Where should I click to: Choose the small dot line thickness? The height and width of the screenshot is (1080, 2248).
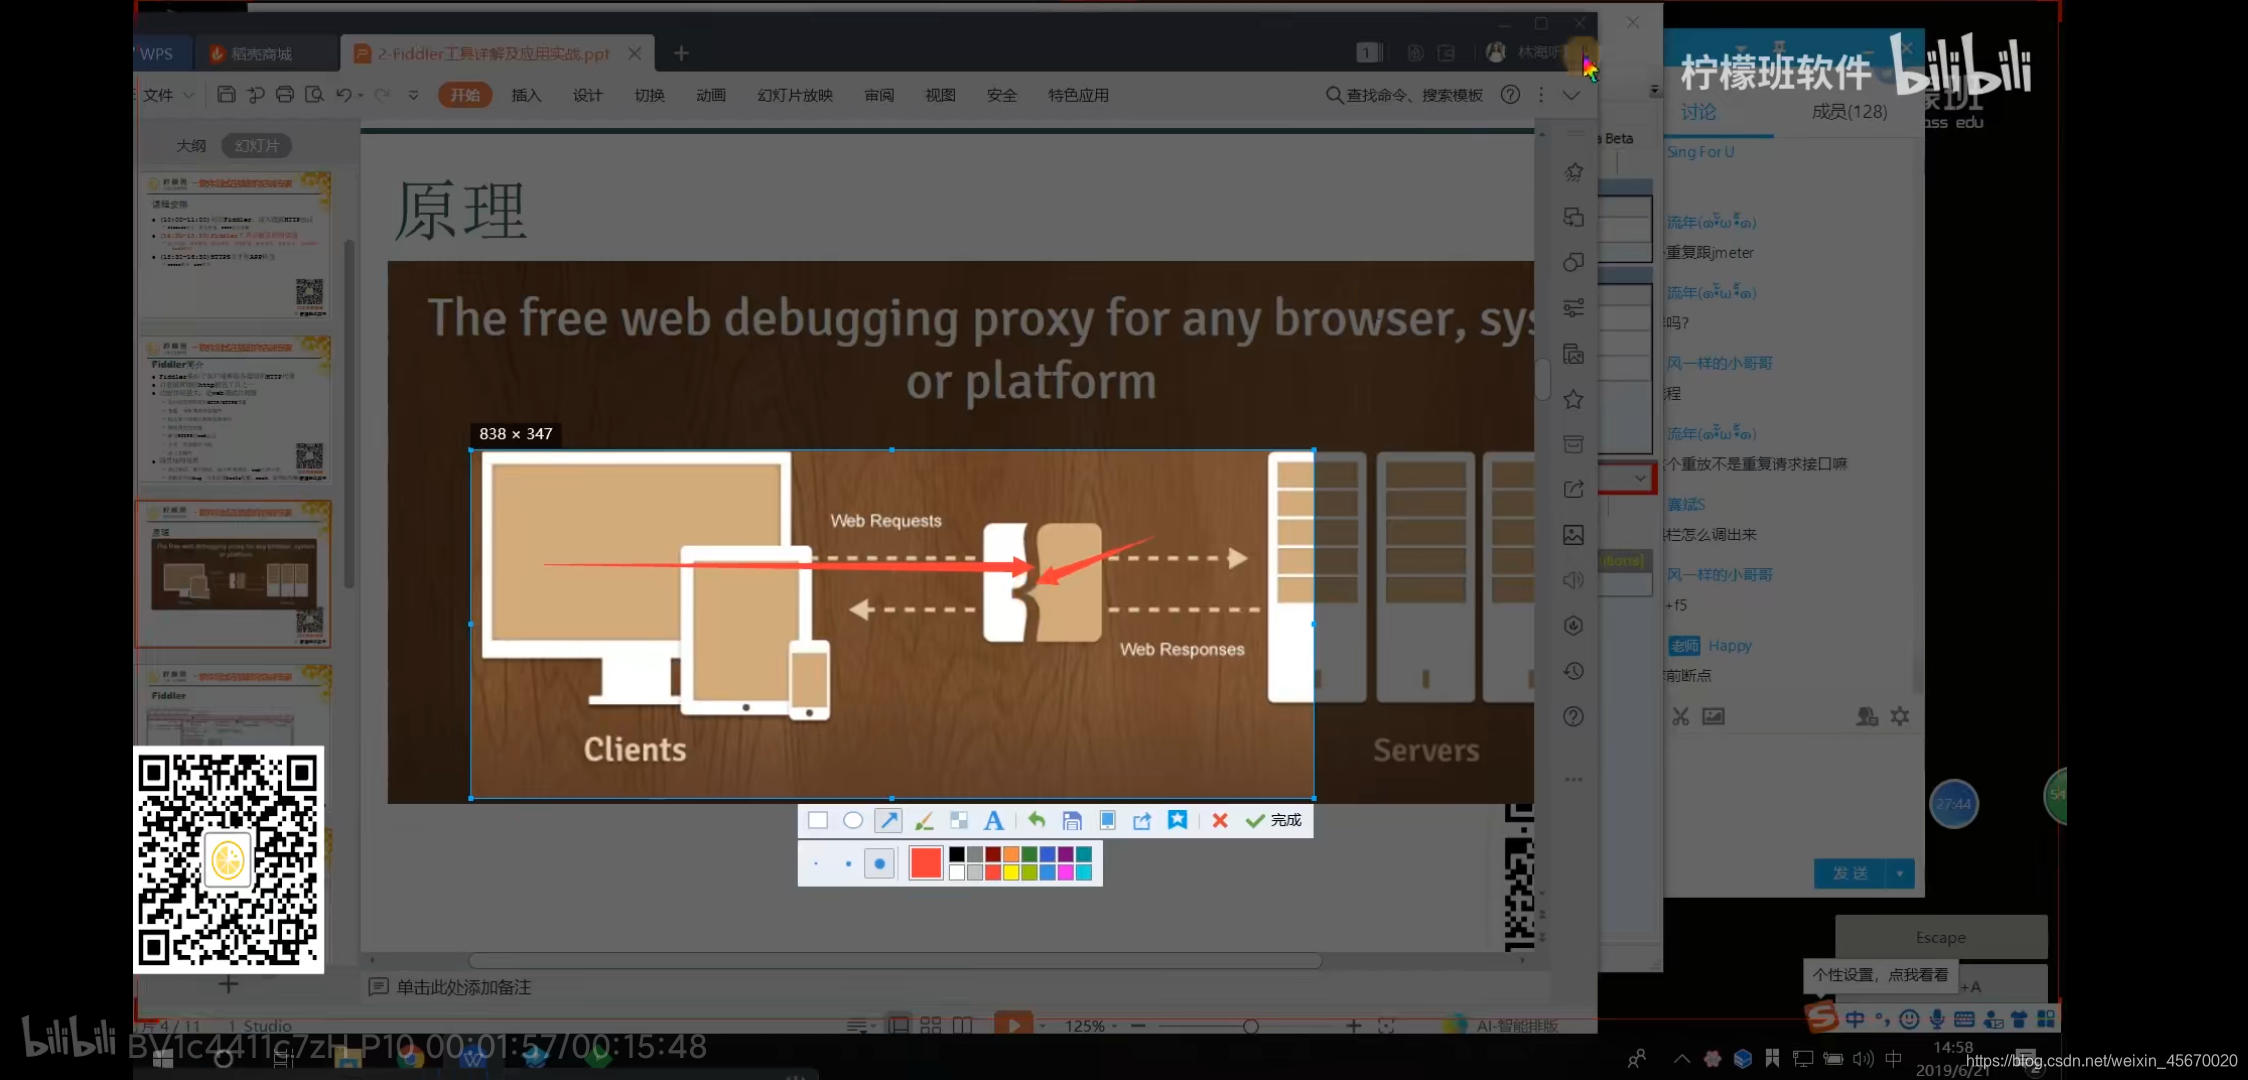(816, 864)
